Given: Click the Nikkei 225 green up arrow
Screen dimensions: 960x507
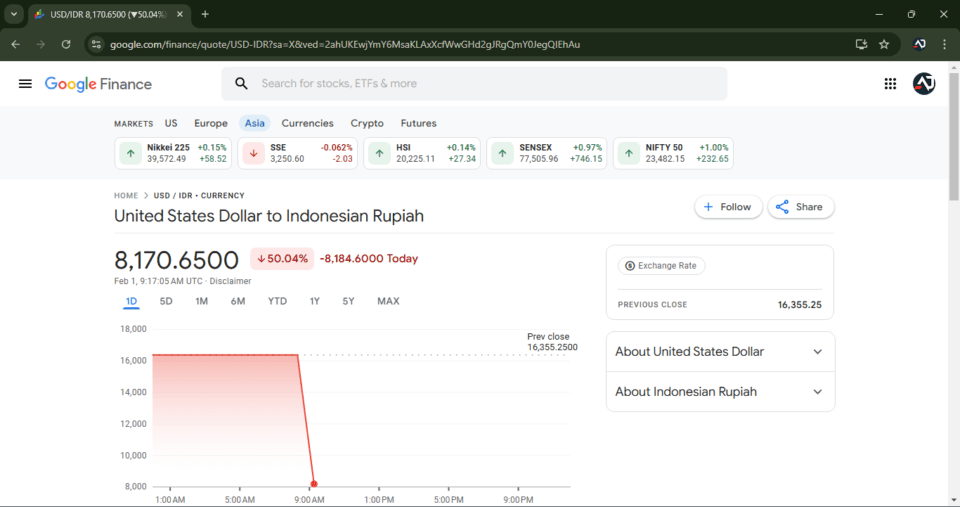Looking at the screenshot, I should tap(130, 153).
